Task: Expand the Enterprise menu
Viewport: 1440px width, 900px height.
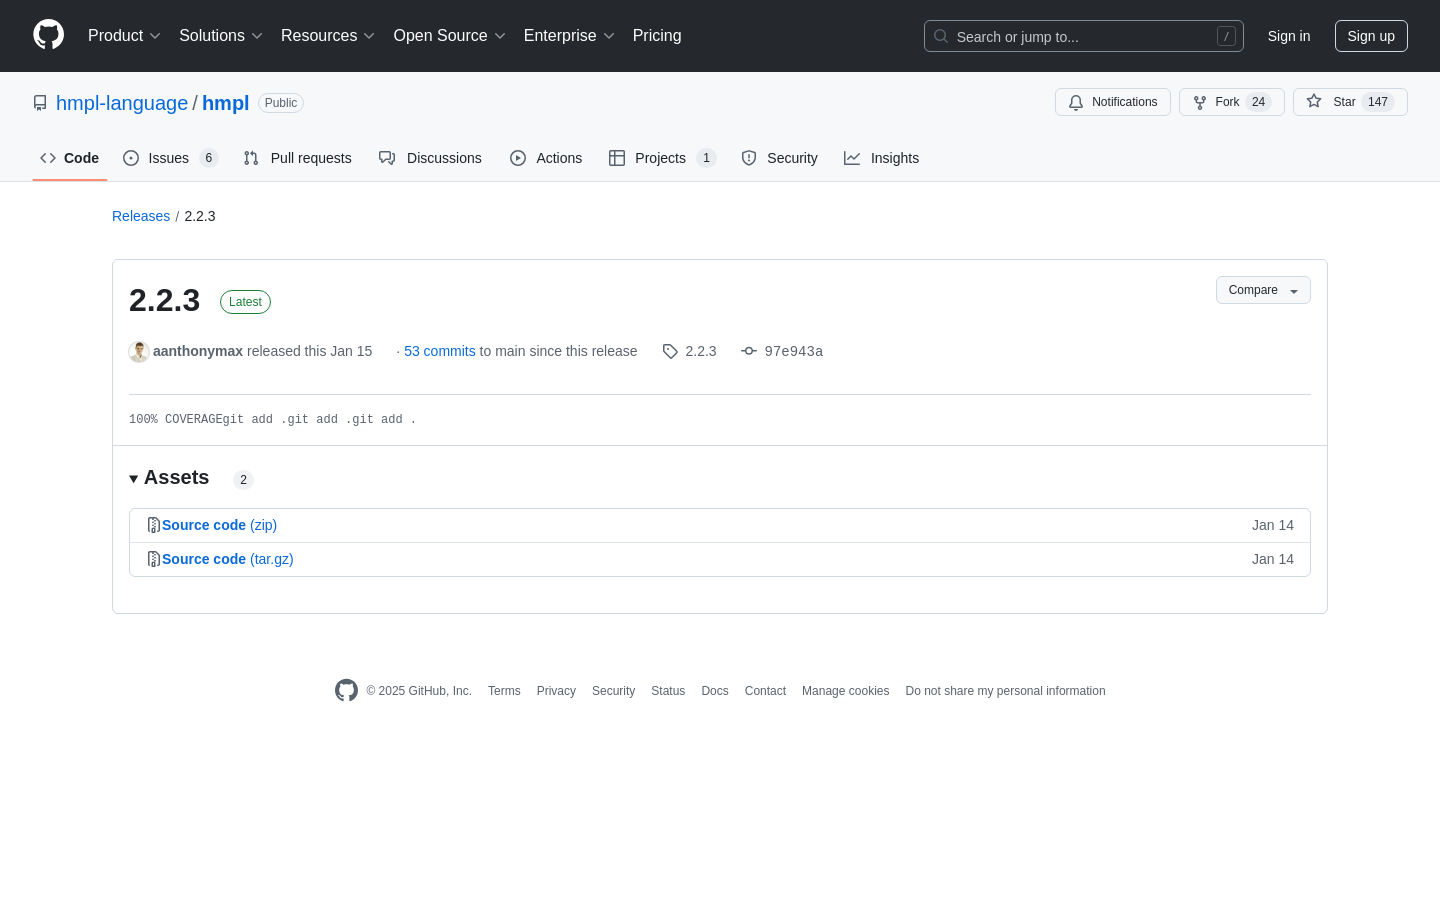Action: click(x=569, y=36)
